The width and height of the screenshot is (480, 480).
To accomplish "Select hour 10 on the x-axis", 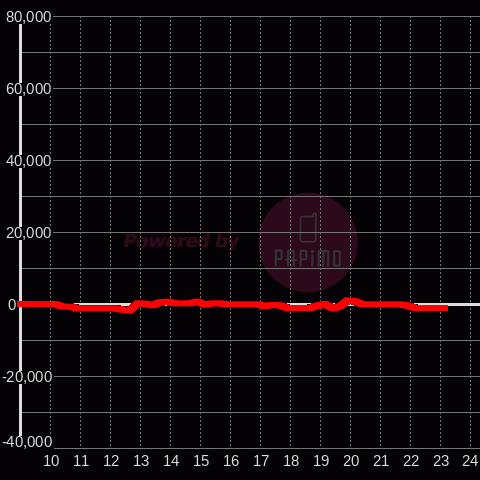I will (51, 461).
